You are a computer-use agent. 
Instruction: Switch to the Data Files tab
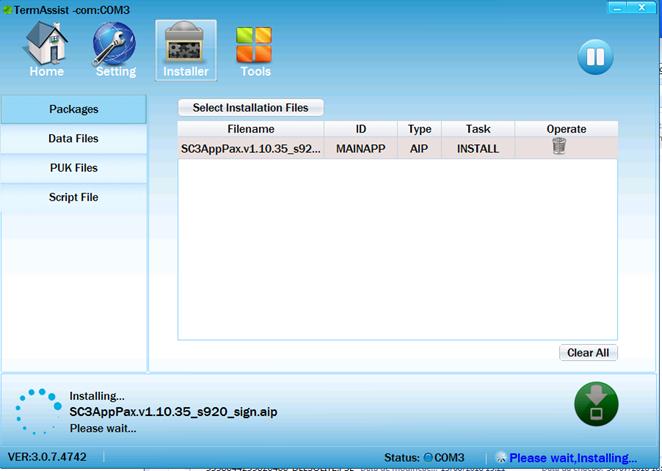click(x=74, y=139)
